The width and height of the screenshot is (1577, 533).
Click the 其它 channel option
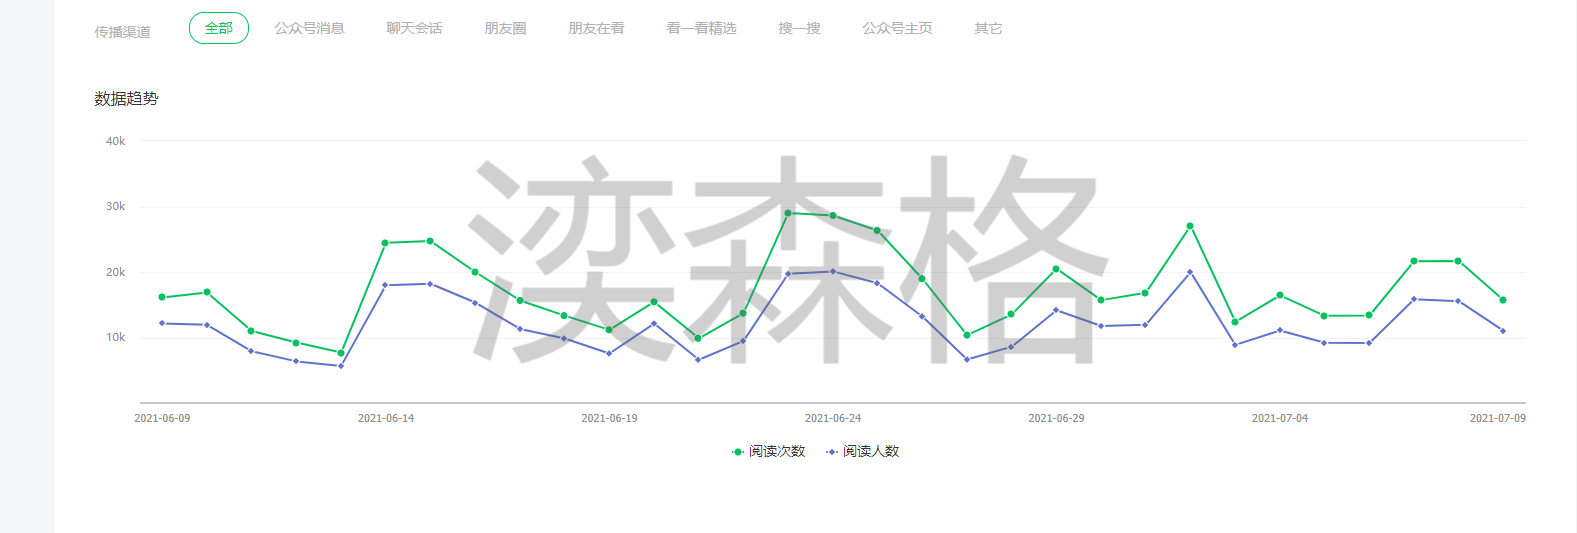tap(988, 29)
